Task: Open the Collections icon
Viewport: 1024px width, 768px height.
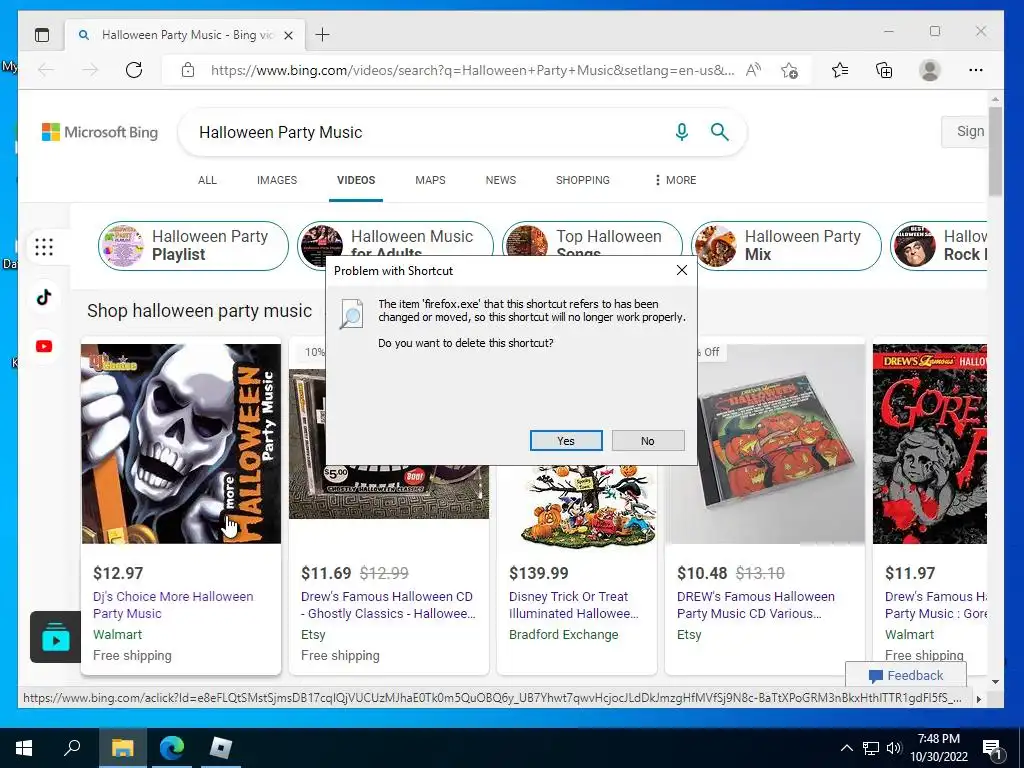Action: (884, 70)
